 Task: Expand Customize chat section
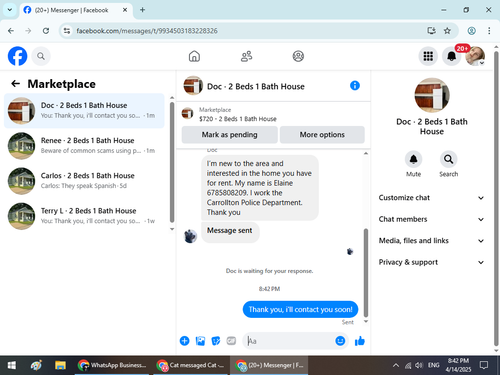(431, 198)
